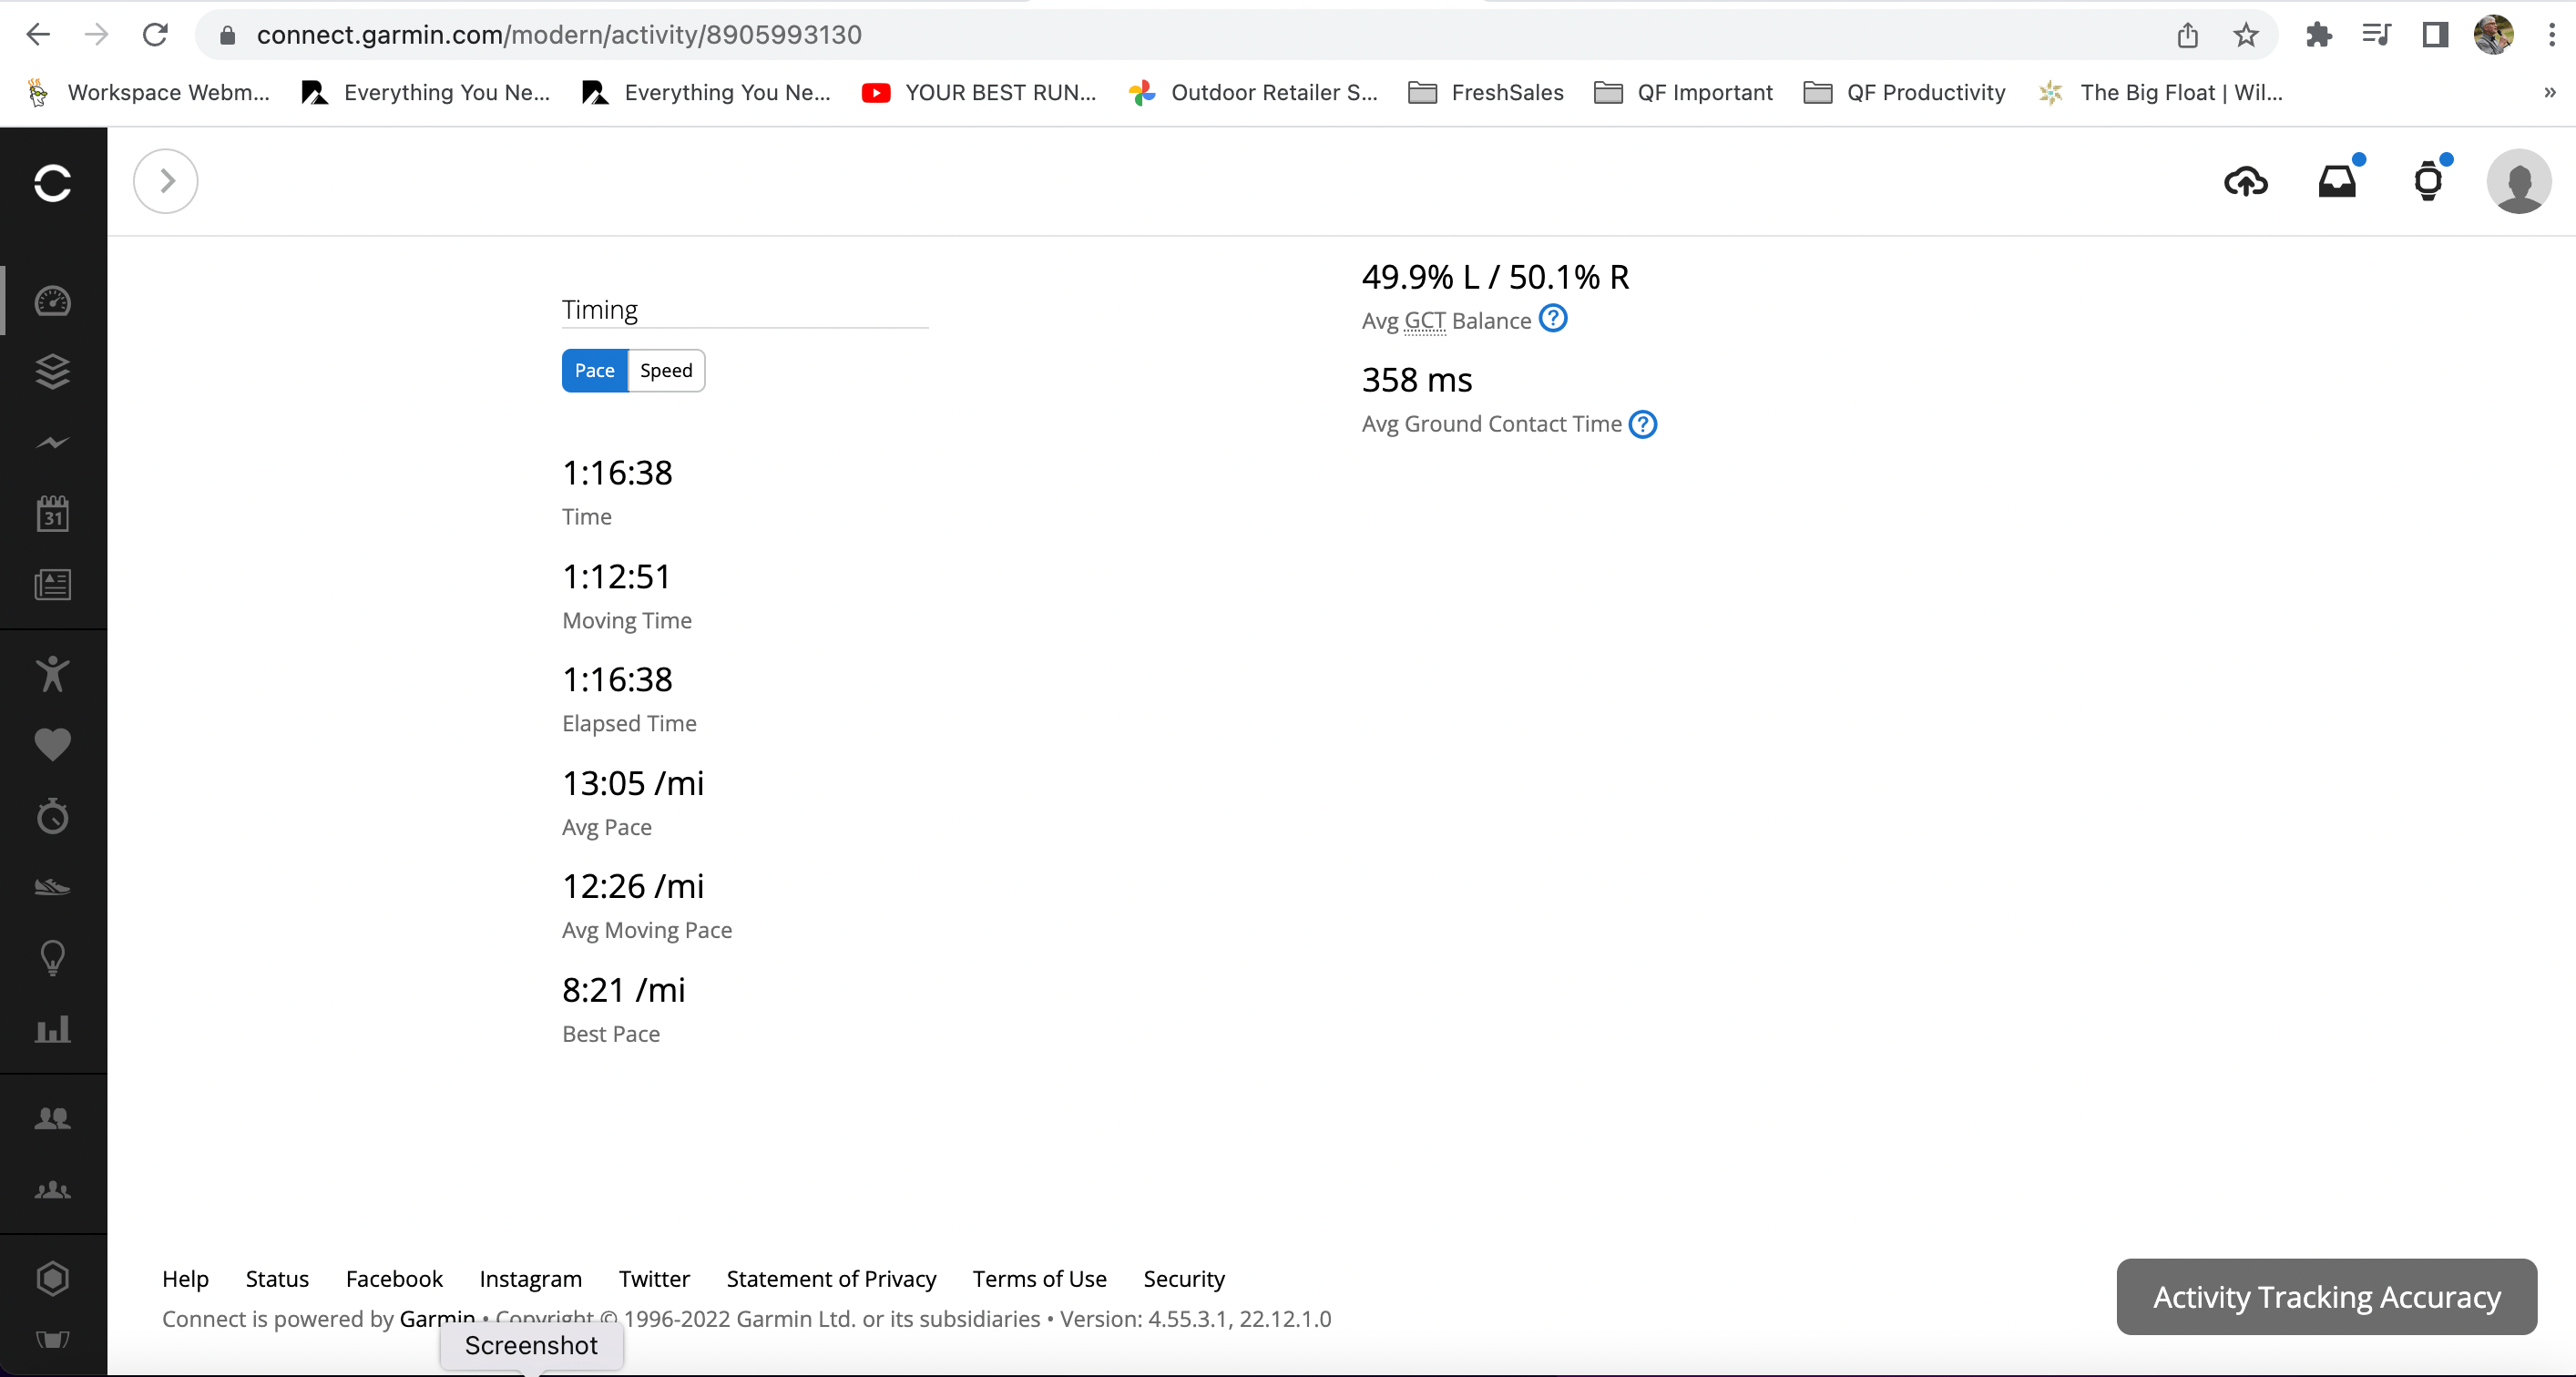Screen dimensions: 2576x1377
Task: Open the Challenges stick-figure sidebar icon
Action: pos(52,674)
